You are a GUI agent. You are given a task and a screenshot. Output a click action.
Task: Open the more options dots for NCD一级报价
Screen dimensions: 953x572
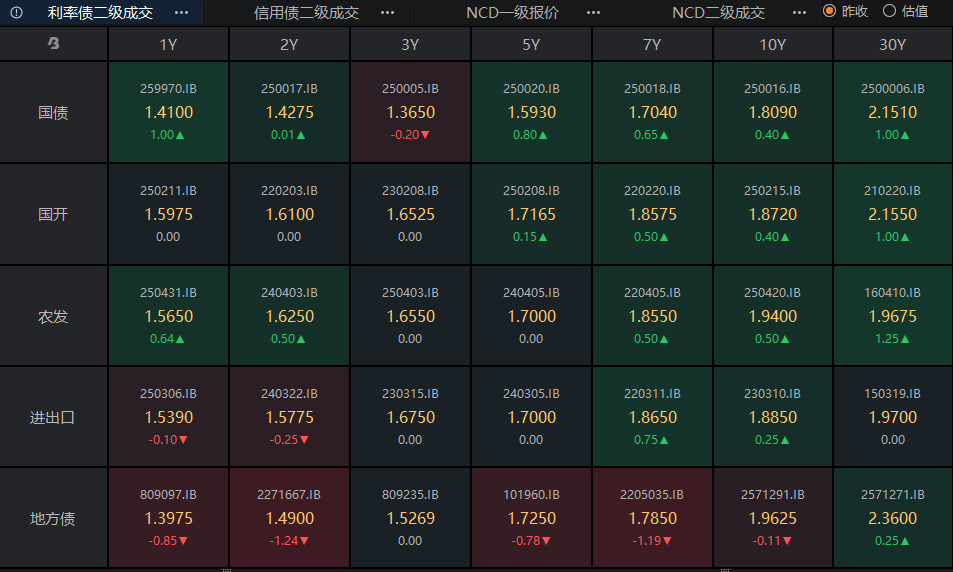(x=593, y=12)
